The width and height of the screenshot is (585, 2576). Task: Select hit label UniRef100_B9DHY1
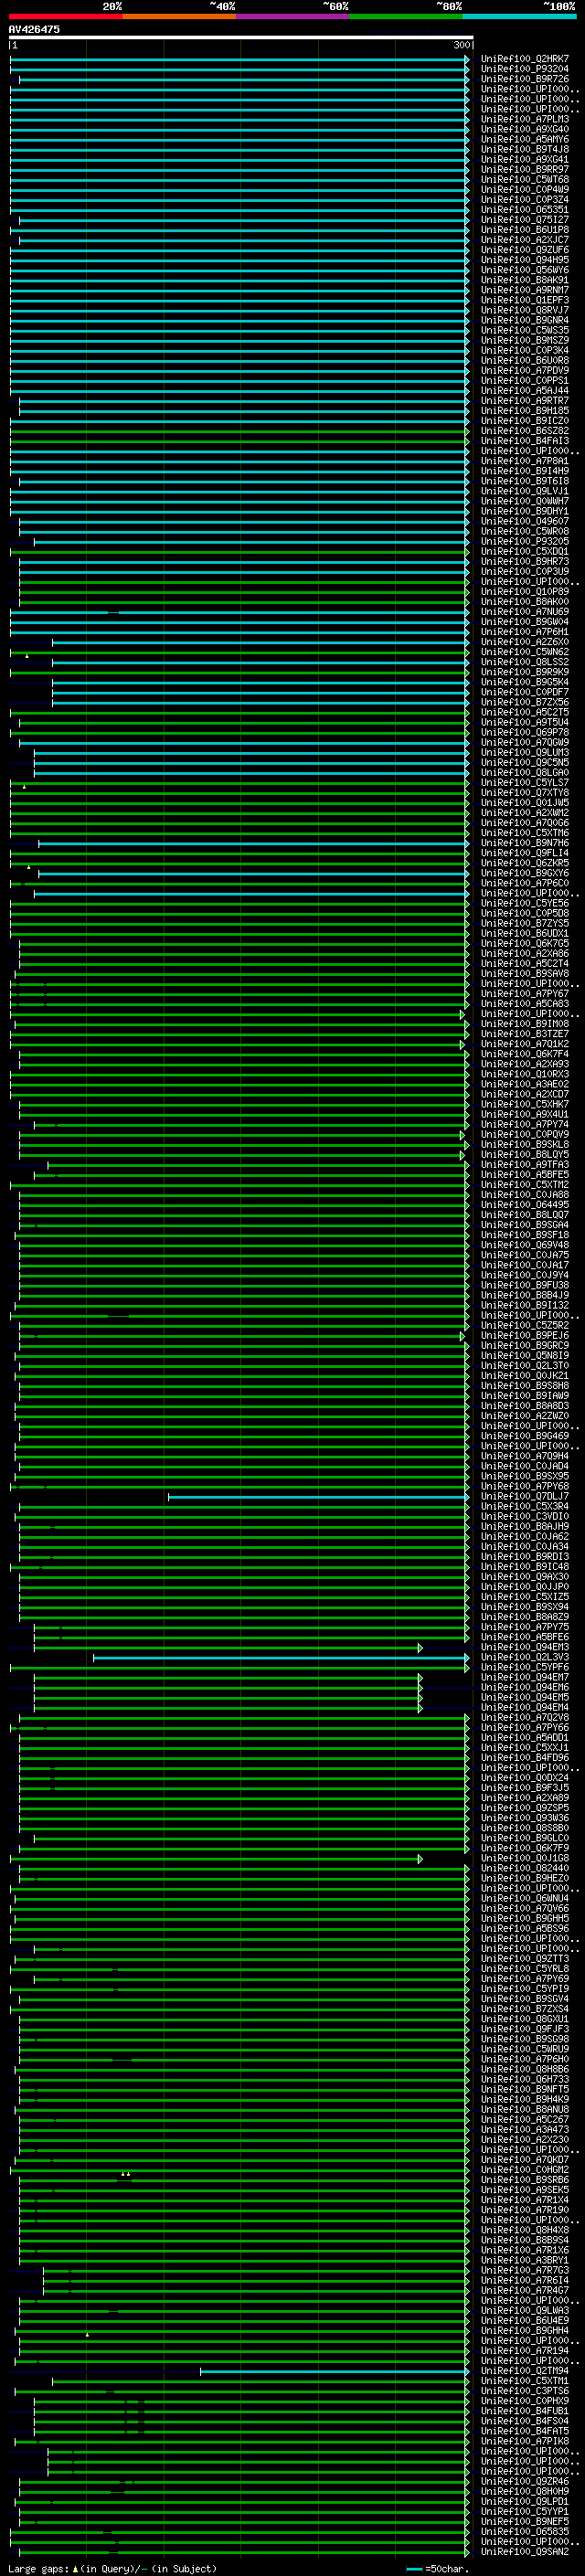(x=524, y=511)
